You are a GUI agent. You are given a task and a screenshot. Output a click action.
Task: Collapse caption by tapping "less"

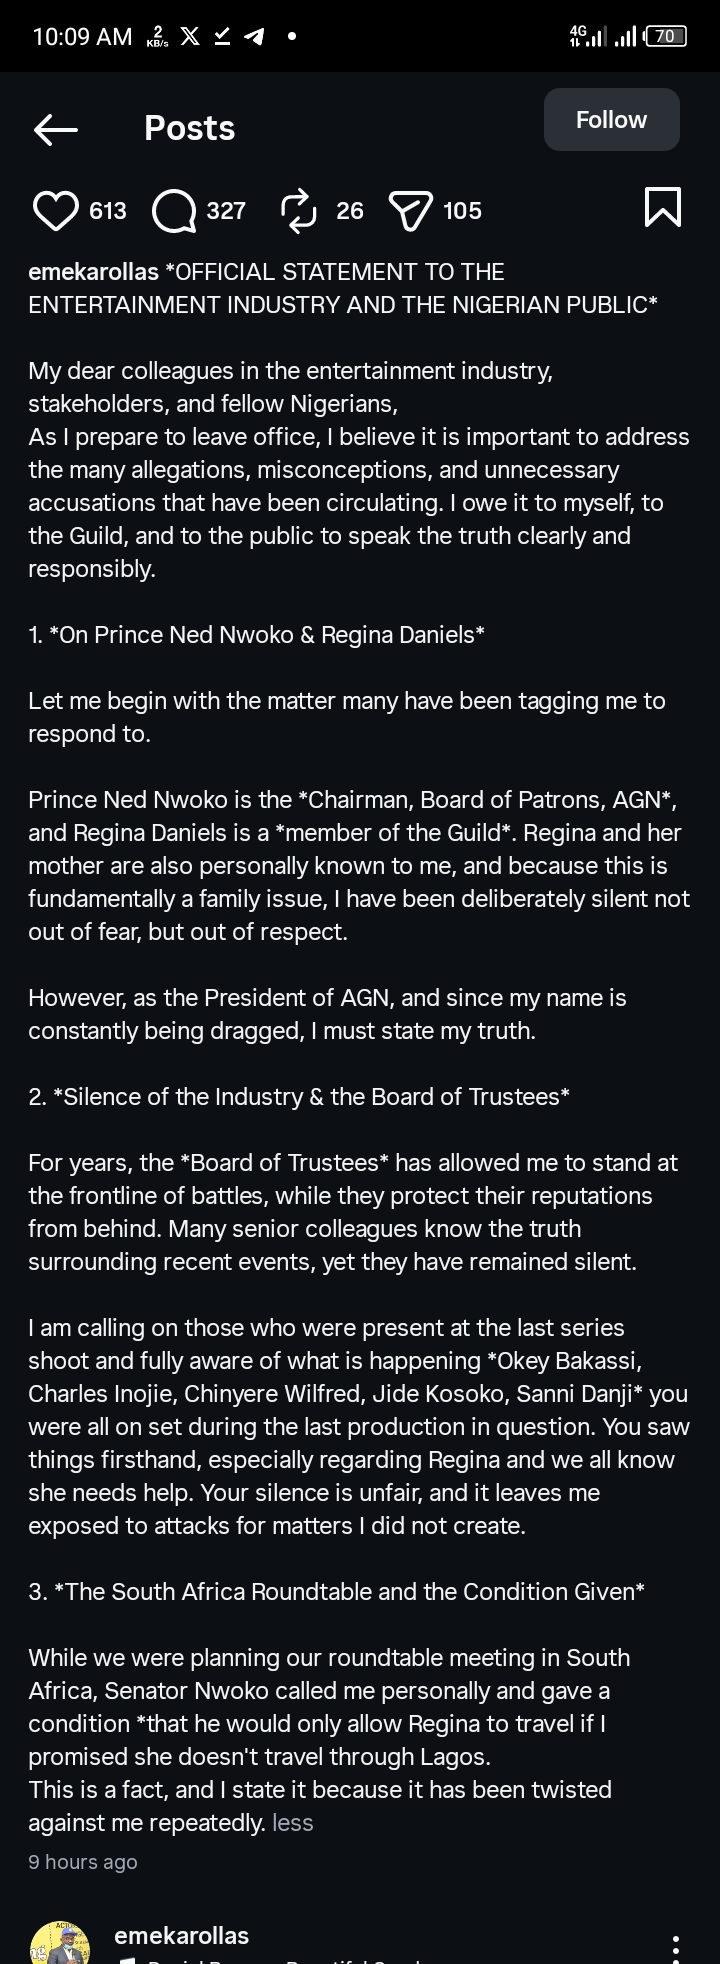(293, 1823)
